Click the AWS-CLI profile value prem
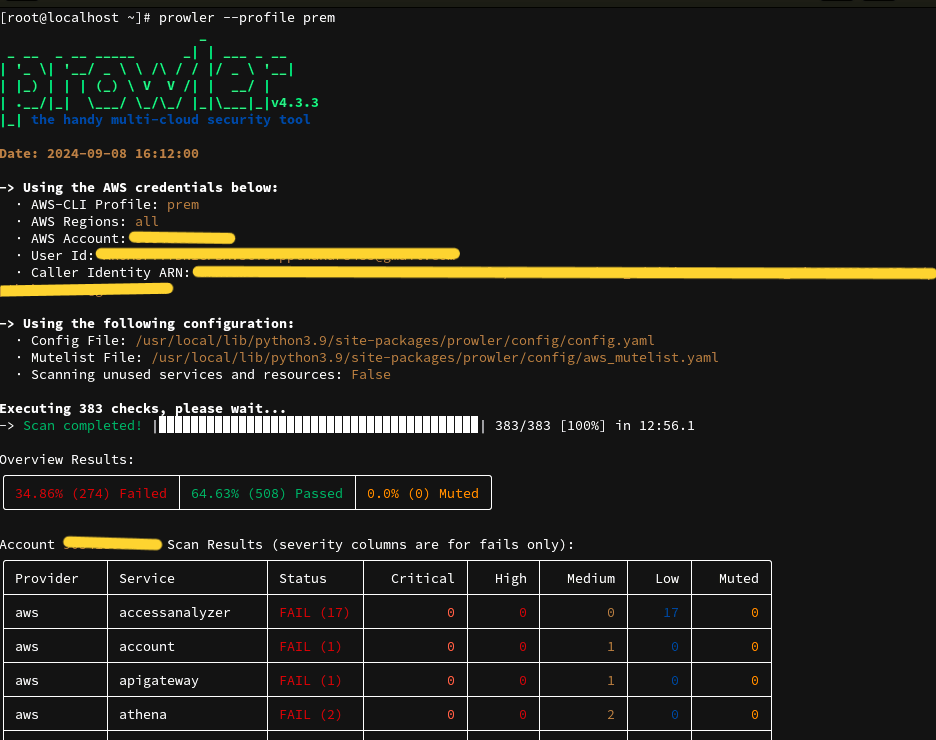 [x=183, y=204]
